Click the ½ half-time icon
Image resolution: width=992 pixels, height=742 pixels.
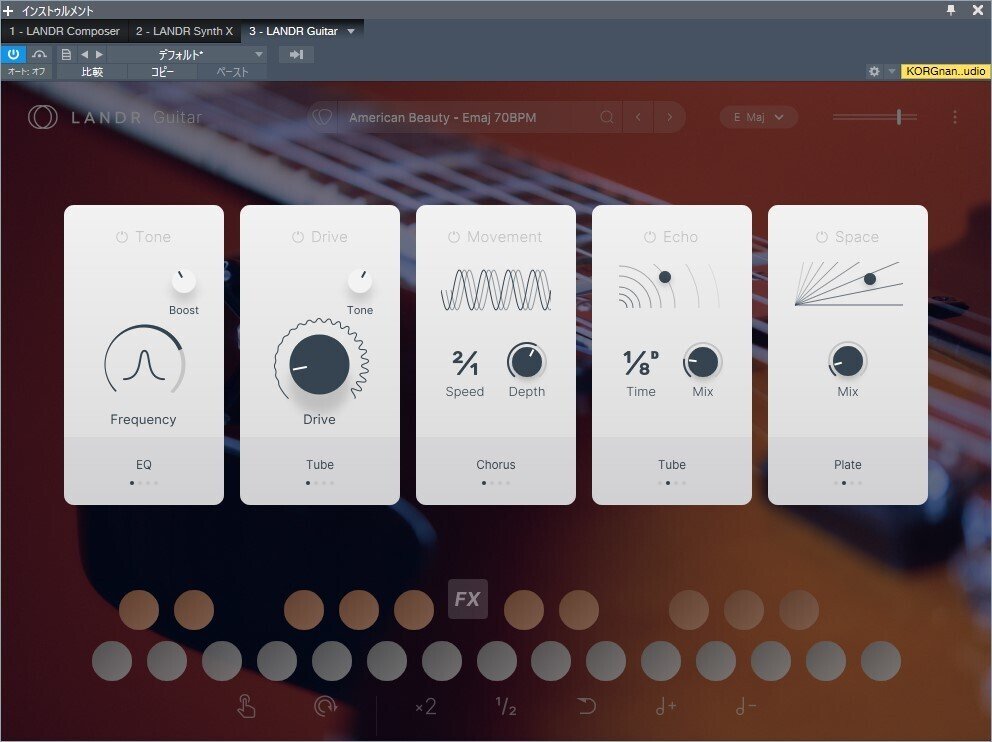coord(506,706)
